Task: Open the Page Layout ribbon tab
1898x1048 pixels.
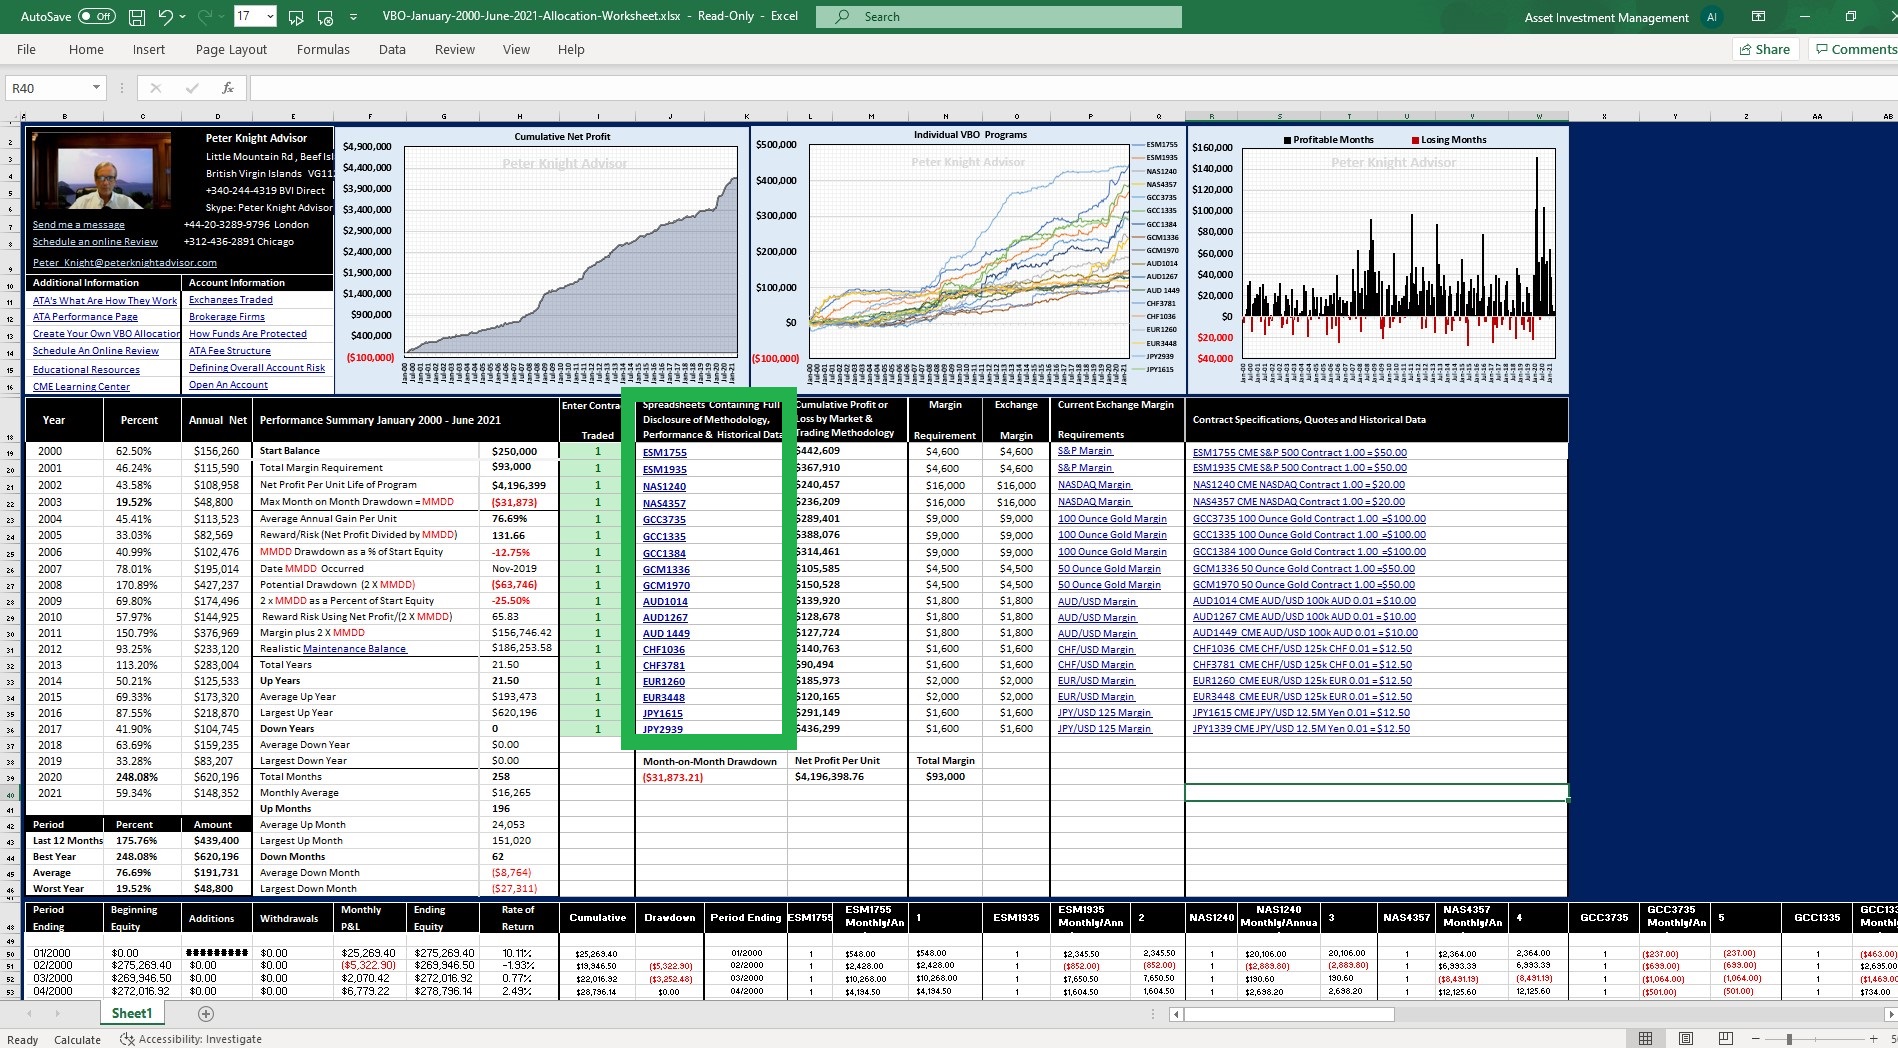Action: pyautogui.click(x=231, y=50)
